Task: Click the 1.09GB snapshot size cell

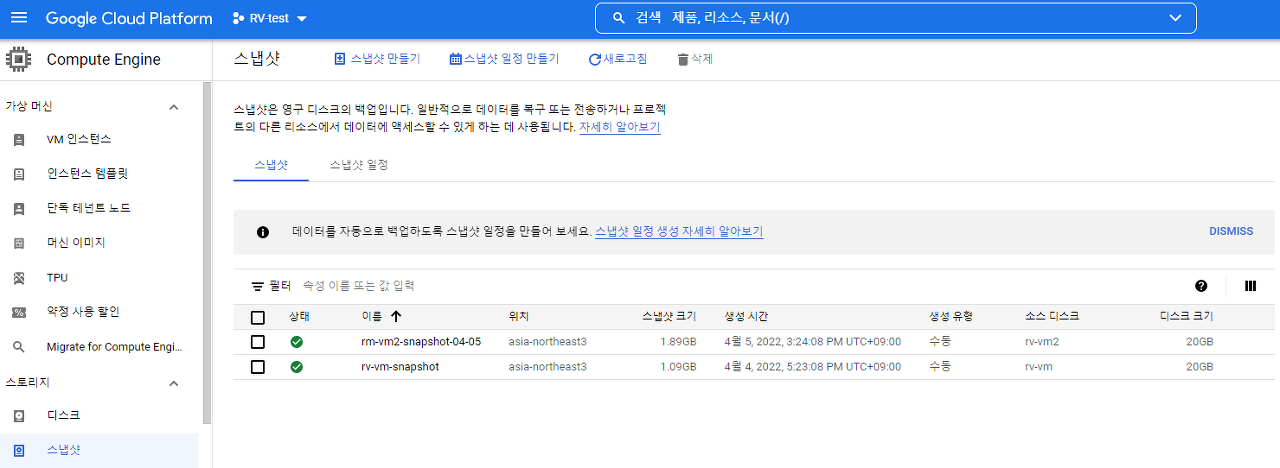Action: (x=679, y=367)
